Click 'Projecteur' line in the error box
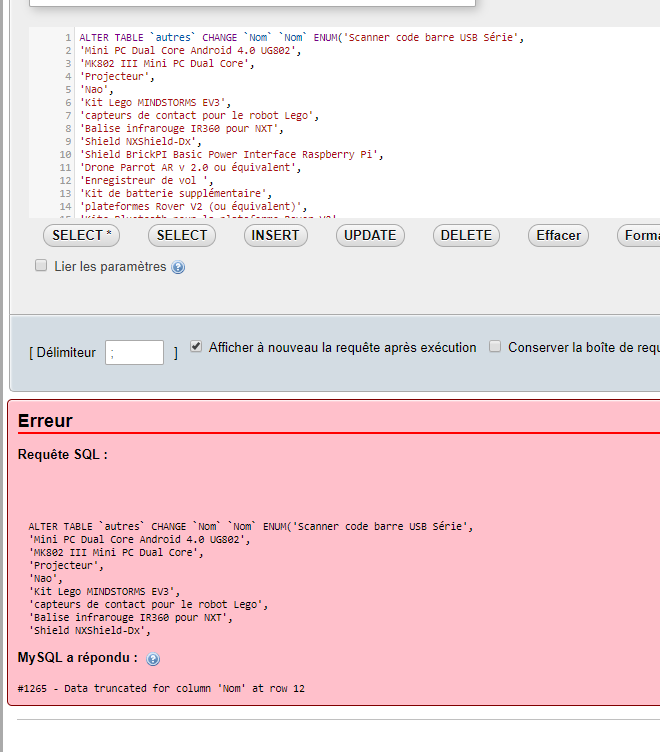Screen dimensions: 660x752 click(66, 565)
